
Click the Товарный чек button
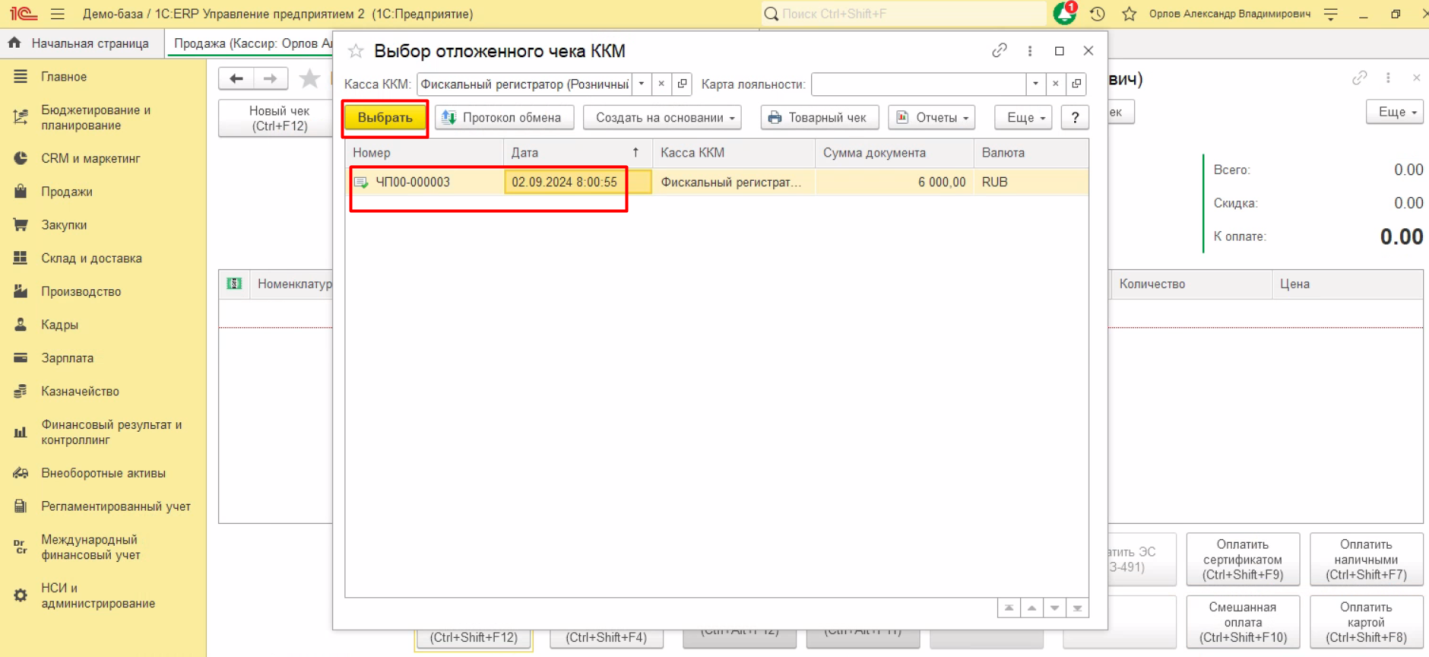tap(819, 118)
